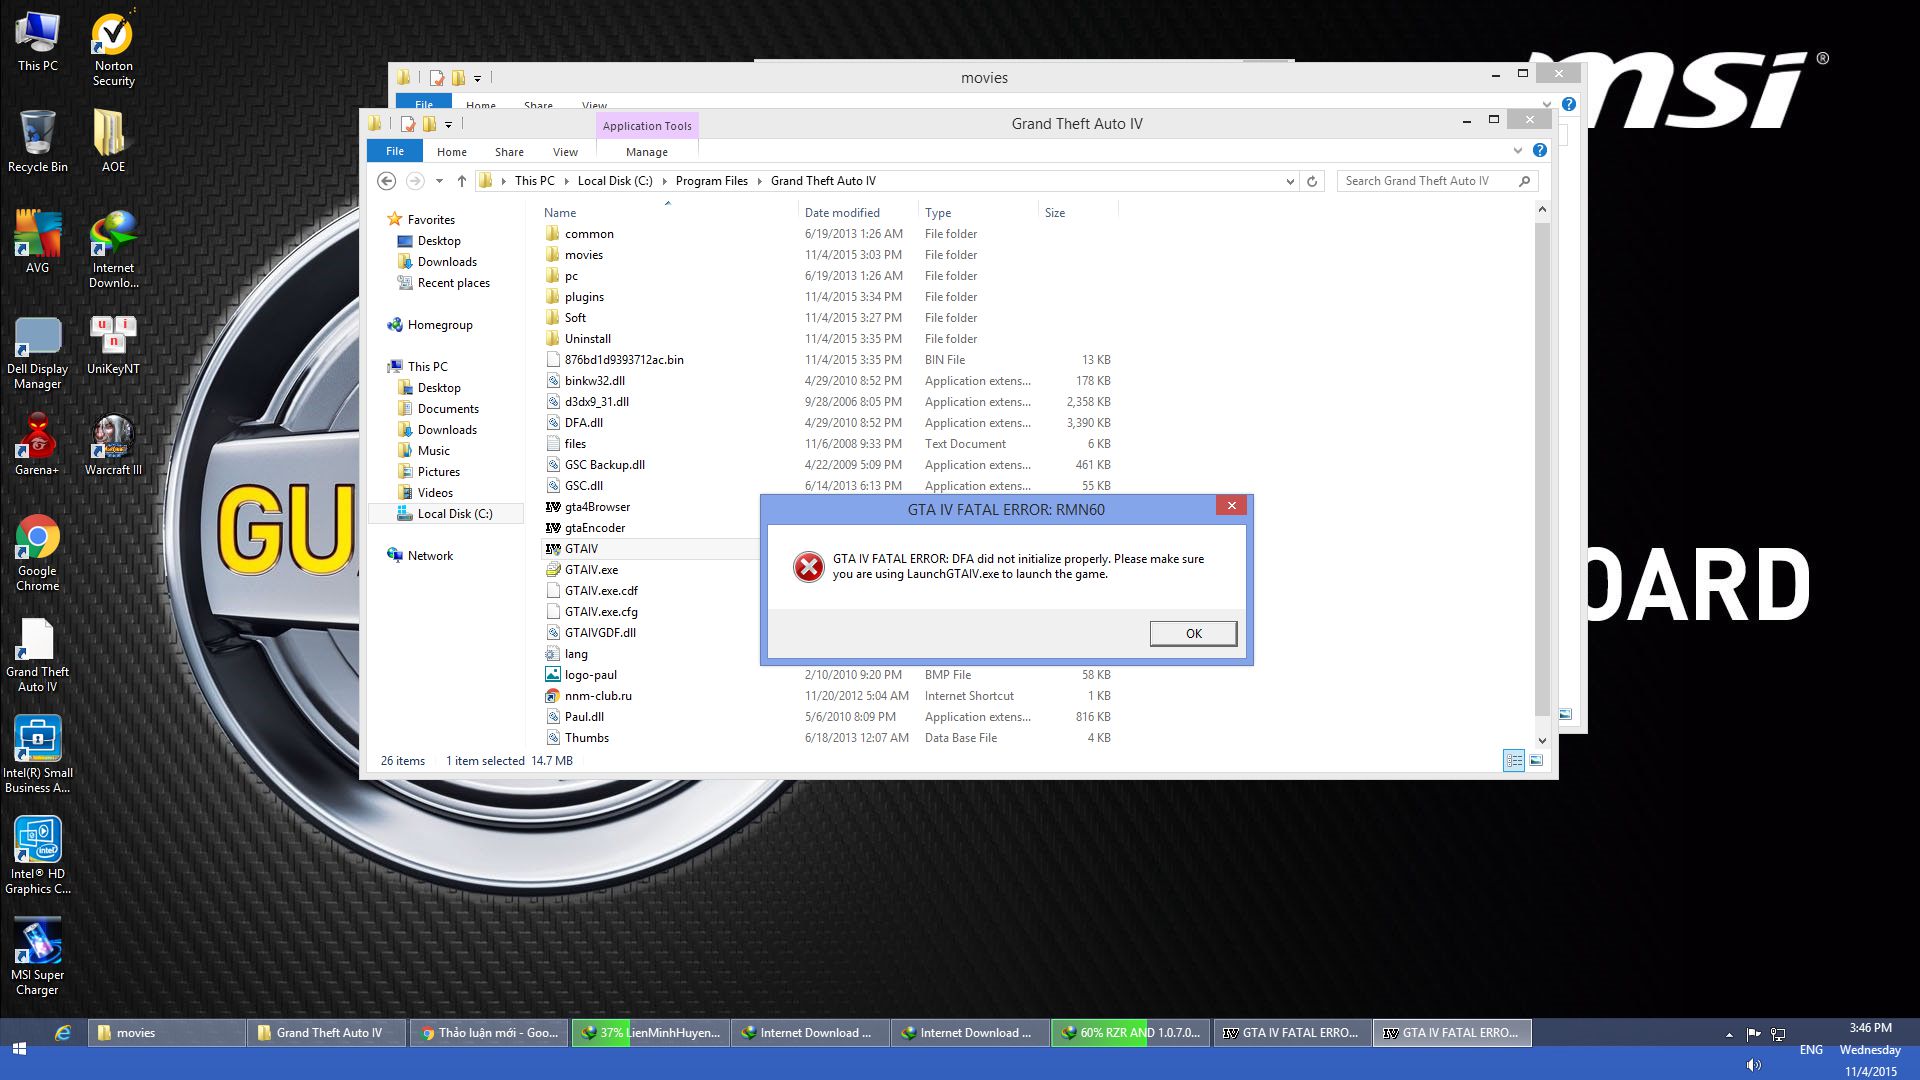The height and width of the screenshot is (1080, 1920).
Task: Launch UniKeyNT from desktop
Action: [113, 345]
